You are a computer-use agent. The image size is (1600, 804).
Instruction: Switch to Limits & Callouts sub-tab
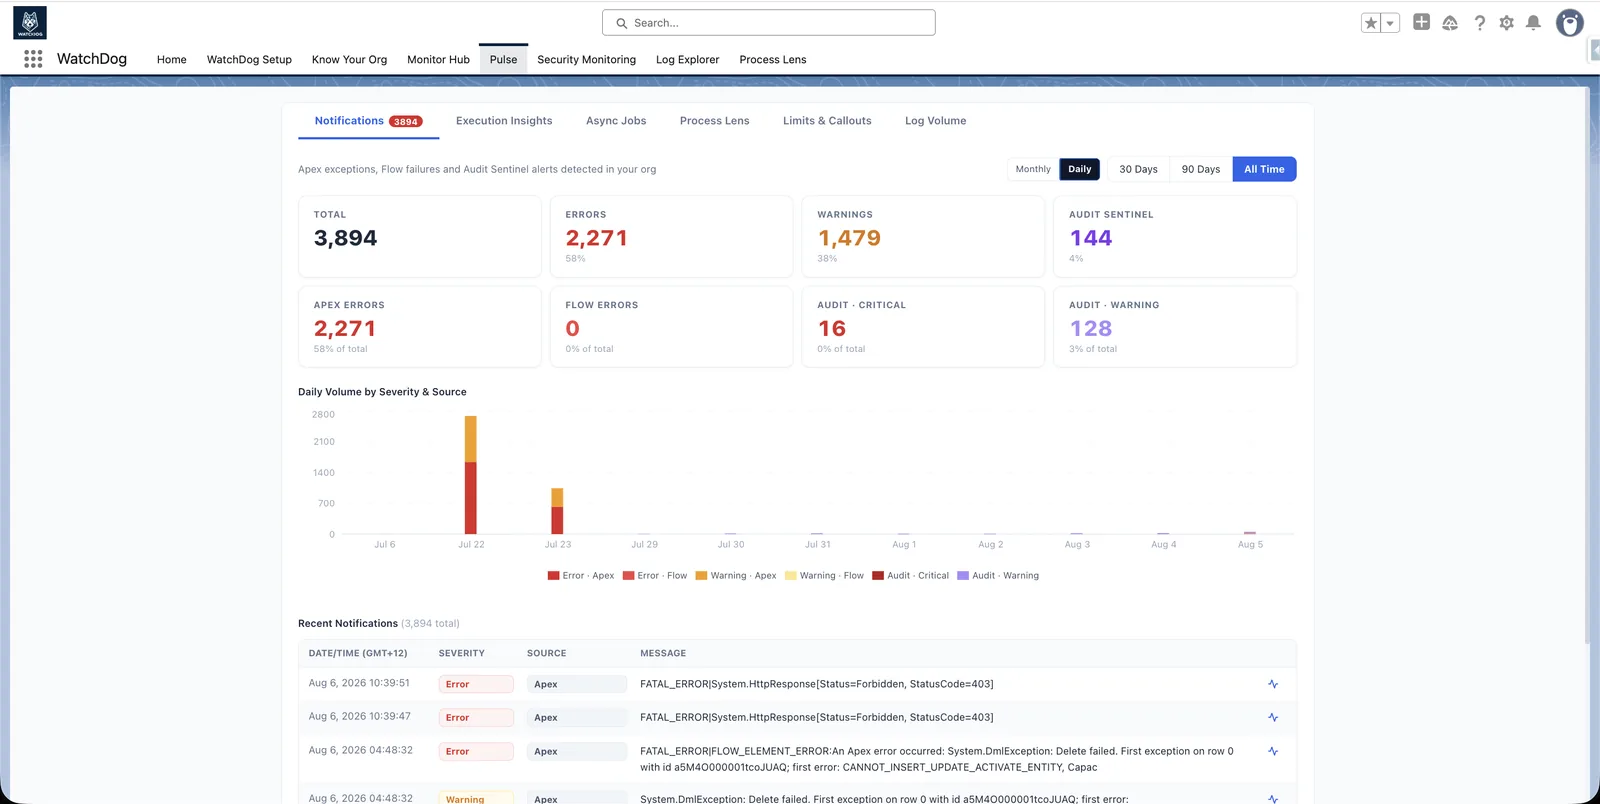pyautogui.click(x=827, y=121)
